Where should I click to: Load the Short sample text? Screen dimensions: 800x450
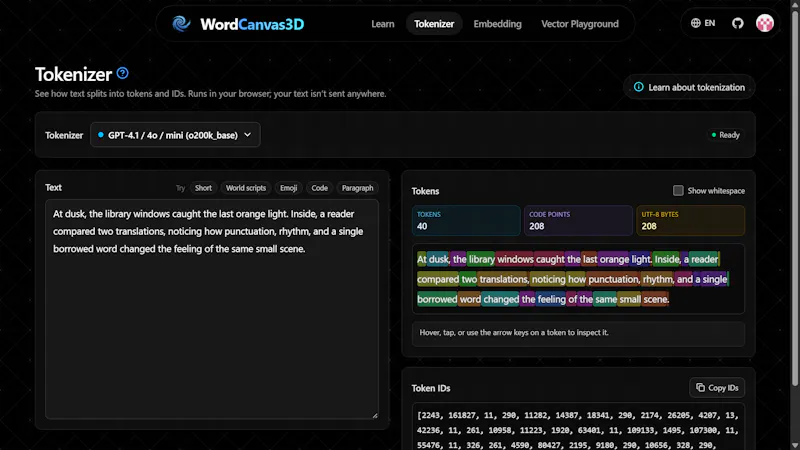click(x=203, y=188)
